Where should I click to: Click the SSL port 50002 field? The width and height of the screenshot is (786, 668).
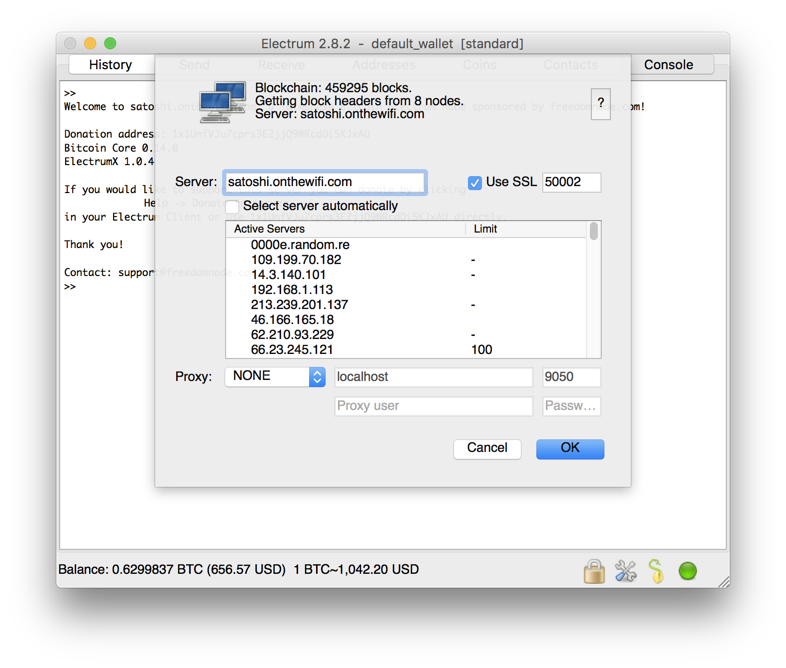pos(571,182)
